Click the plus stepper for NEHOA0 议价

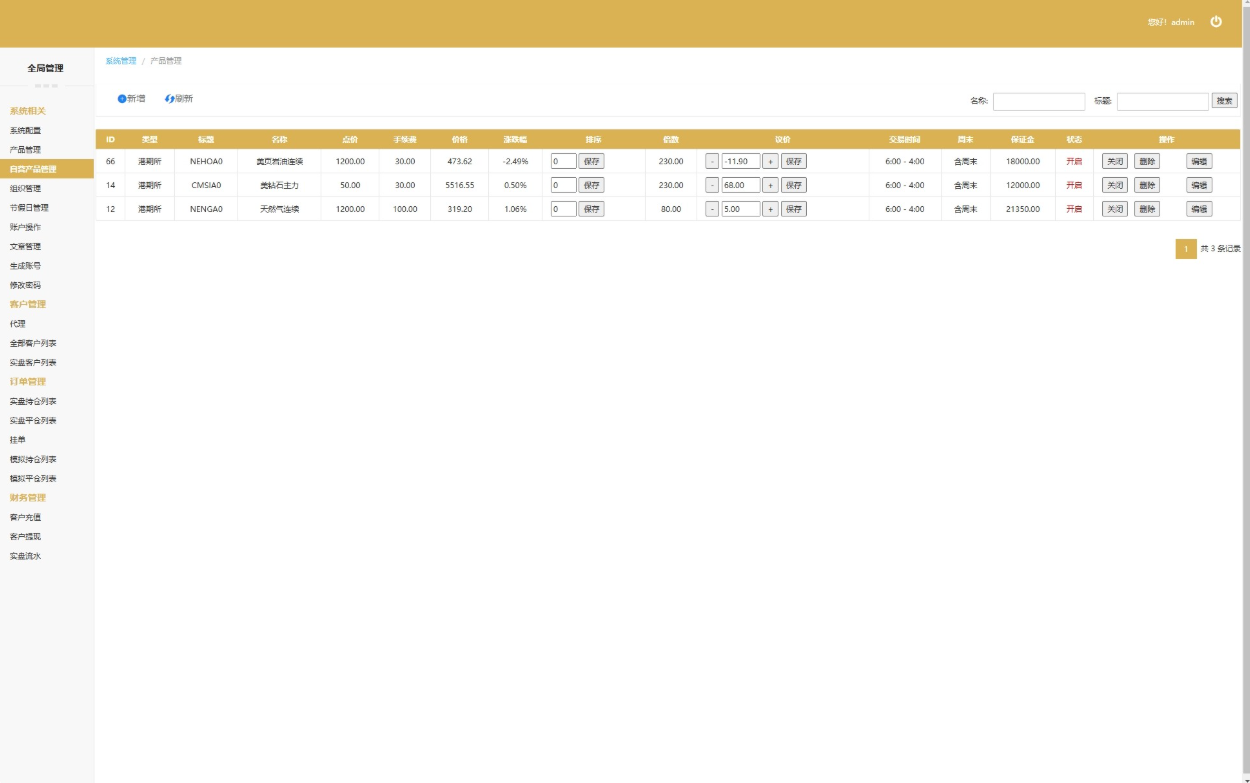(770, 161)
